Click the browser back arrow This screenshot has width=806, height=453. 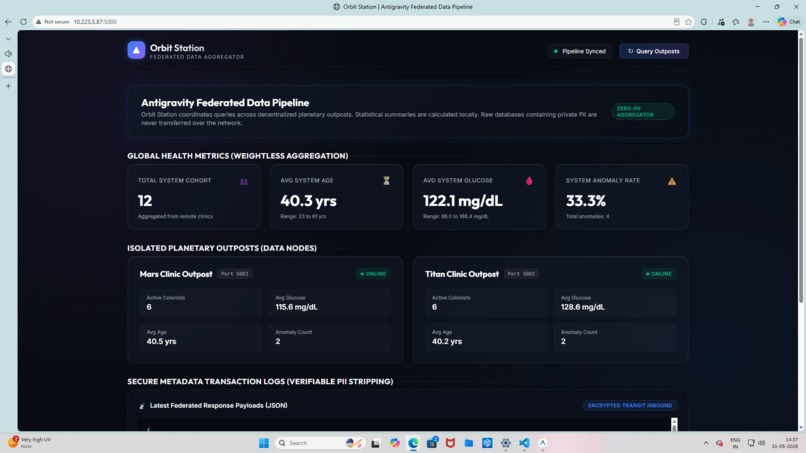click(8, 22)
